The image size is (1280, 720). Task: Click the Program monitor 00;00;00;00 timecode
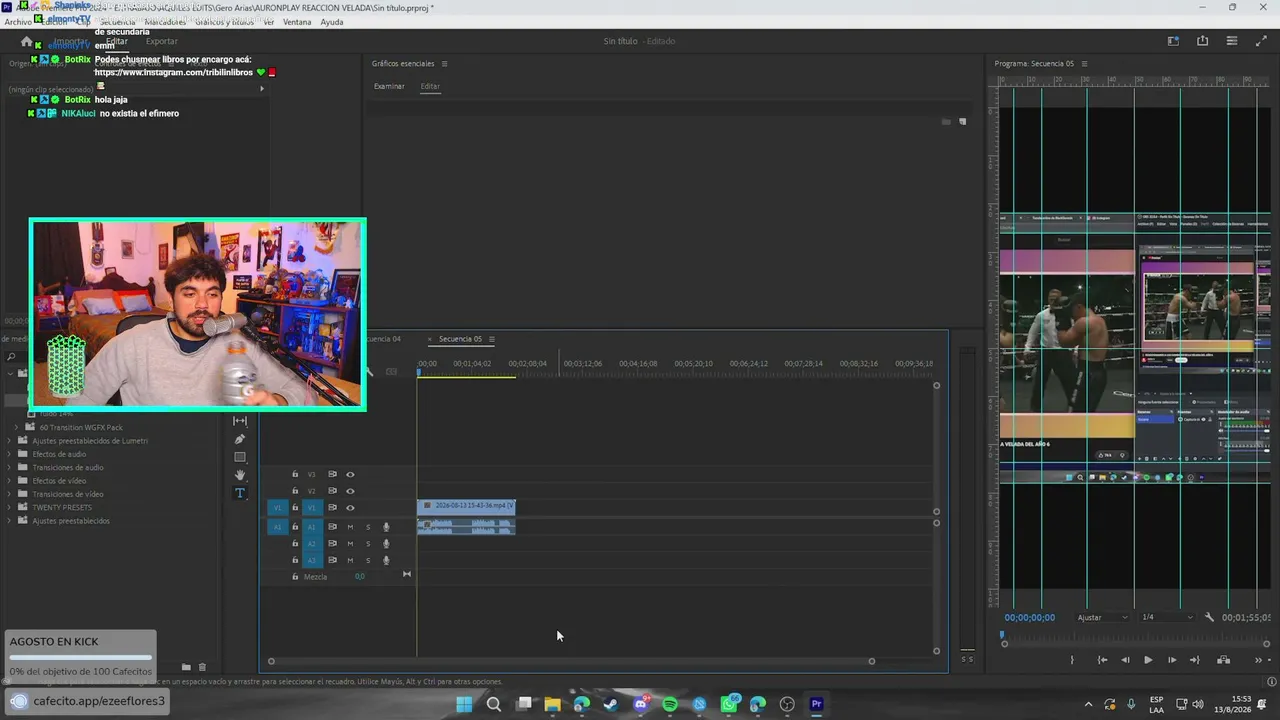point(1030,618)
